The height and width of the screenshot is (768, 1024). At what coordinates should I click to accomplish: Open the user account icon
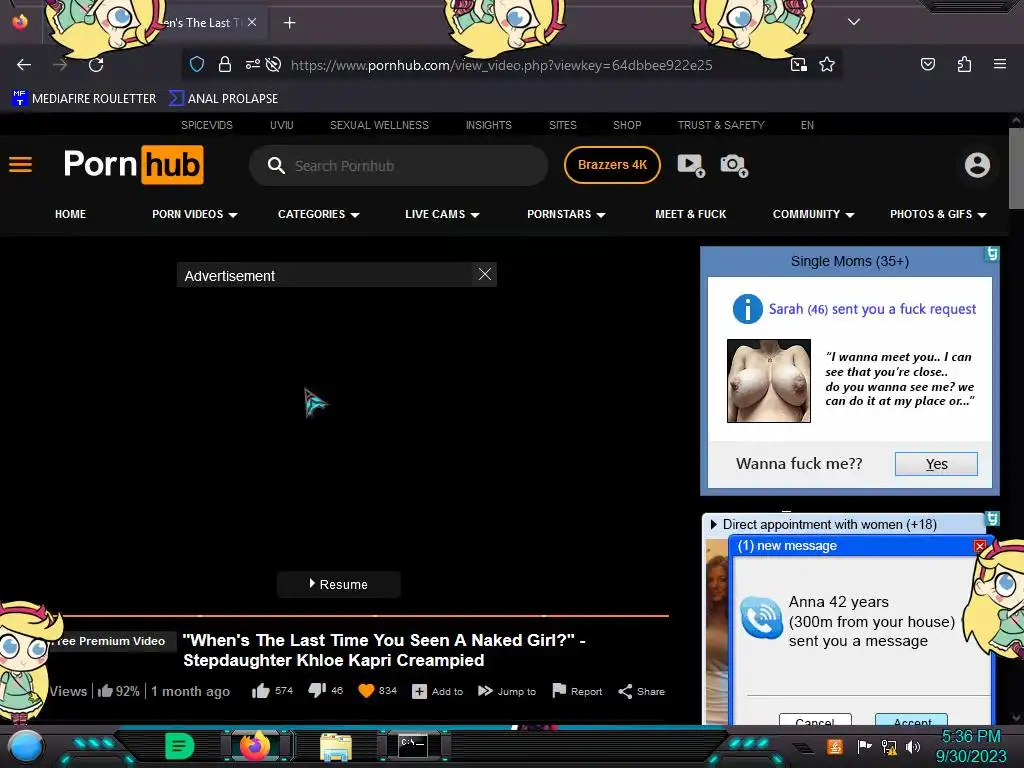[977, 165]
